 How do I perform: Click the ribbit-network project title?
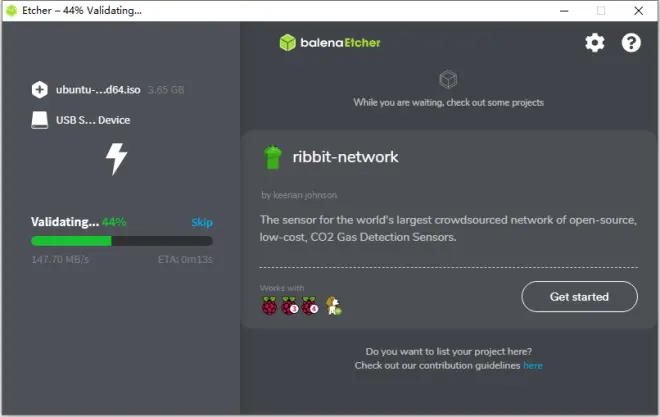tap(345, 157)
